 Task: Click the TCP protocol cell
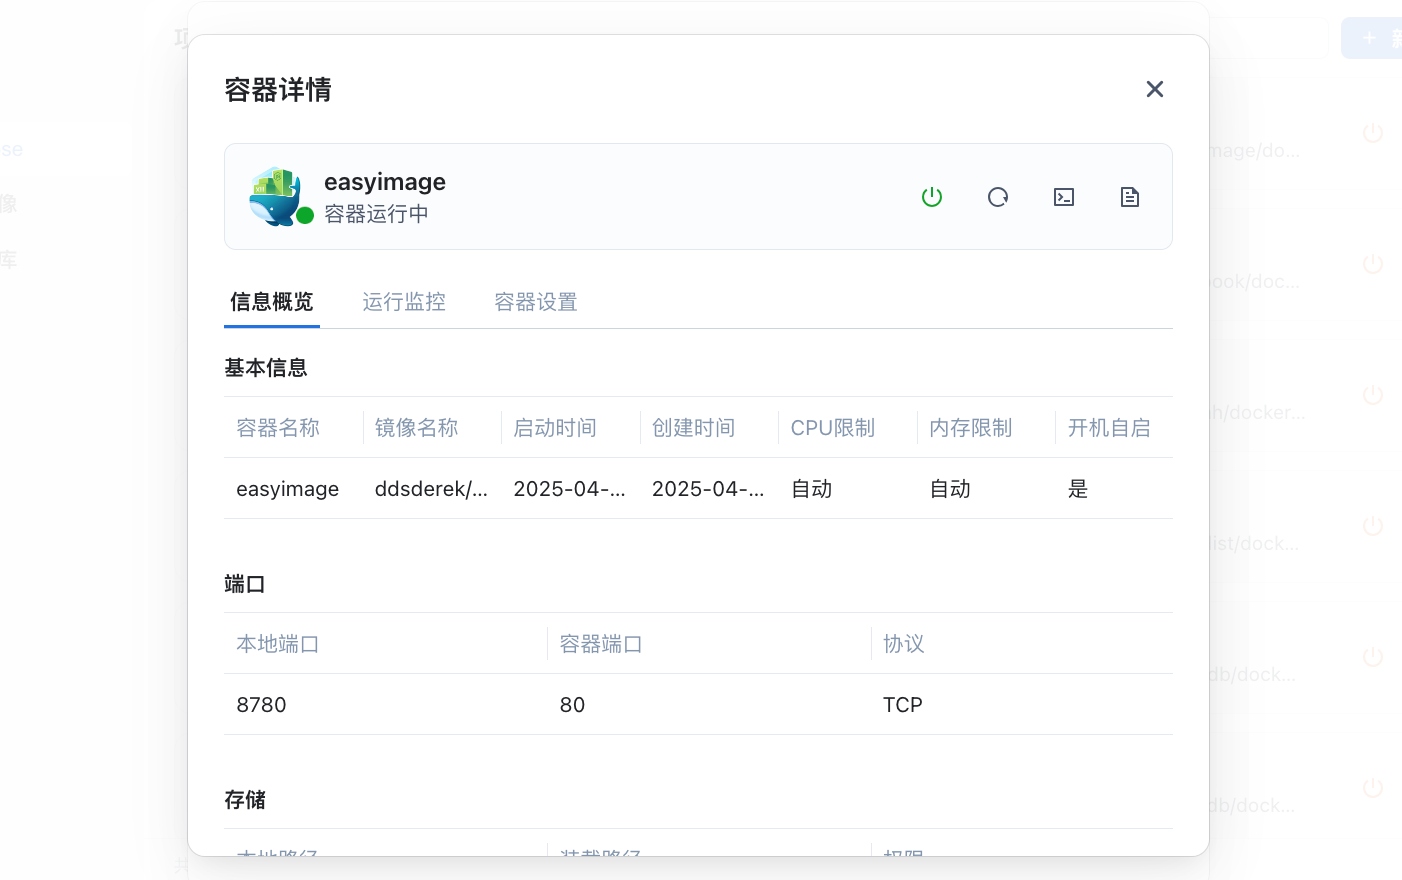pos(902,705)
